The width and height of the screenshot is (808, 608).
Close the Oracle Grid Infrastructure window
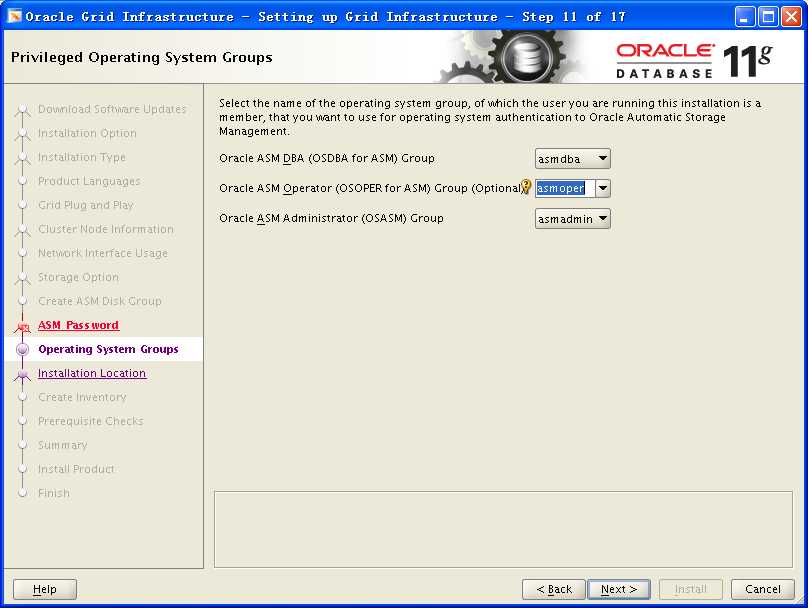click(x=791, y=17)
